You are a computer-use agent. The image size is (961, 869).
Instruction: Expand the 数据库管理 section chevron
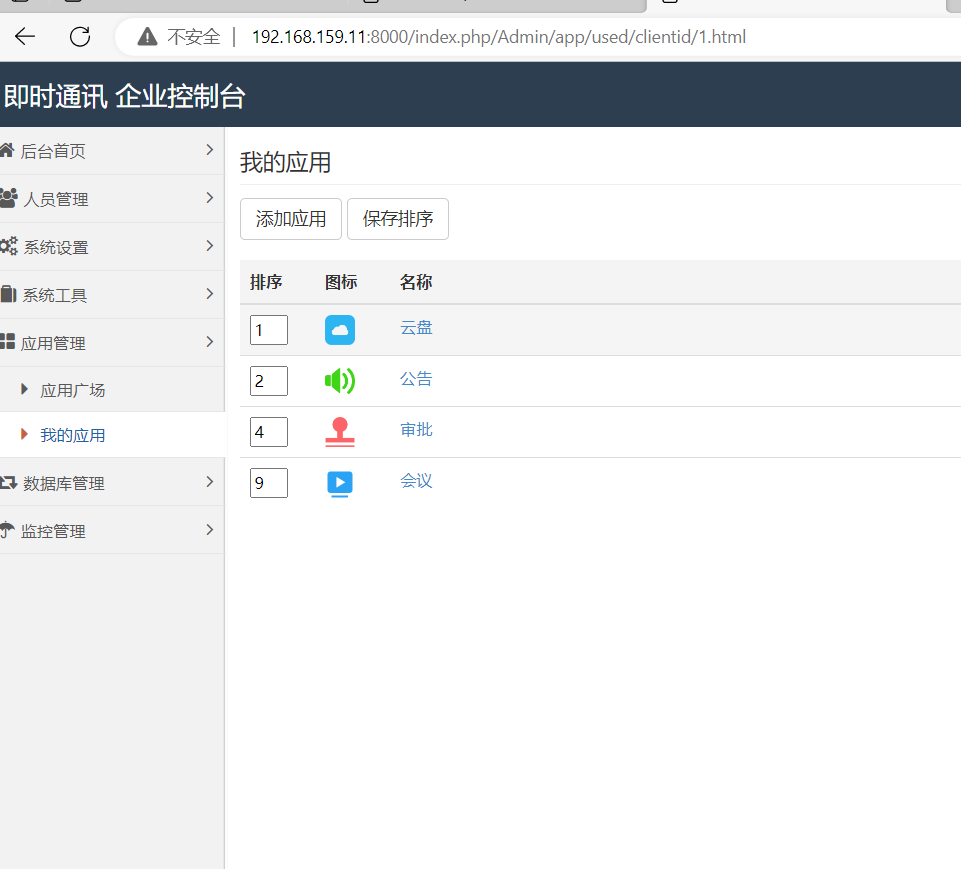[210, 482]
